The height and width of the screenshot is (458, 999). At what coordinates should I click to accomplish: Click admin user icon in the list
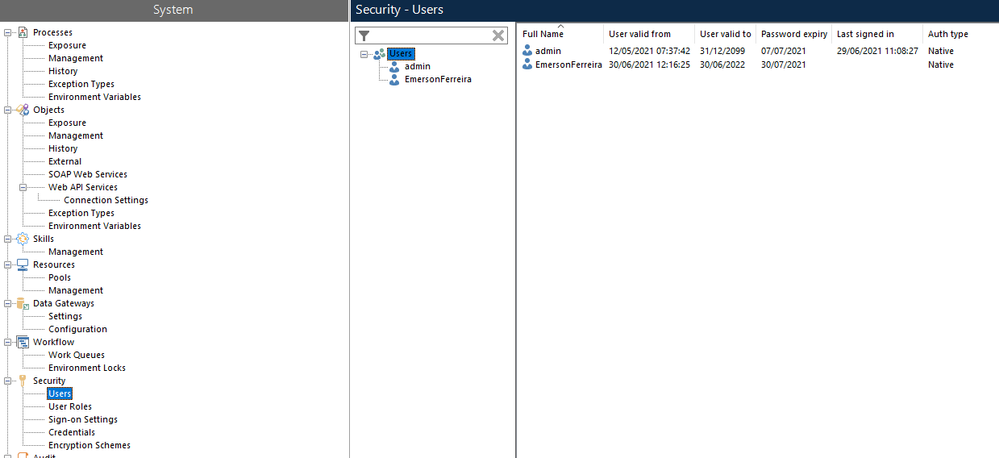tap(528, 51)
